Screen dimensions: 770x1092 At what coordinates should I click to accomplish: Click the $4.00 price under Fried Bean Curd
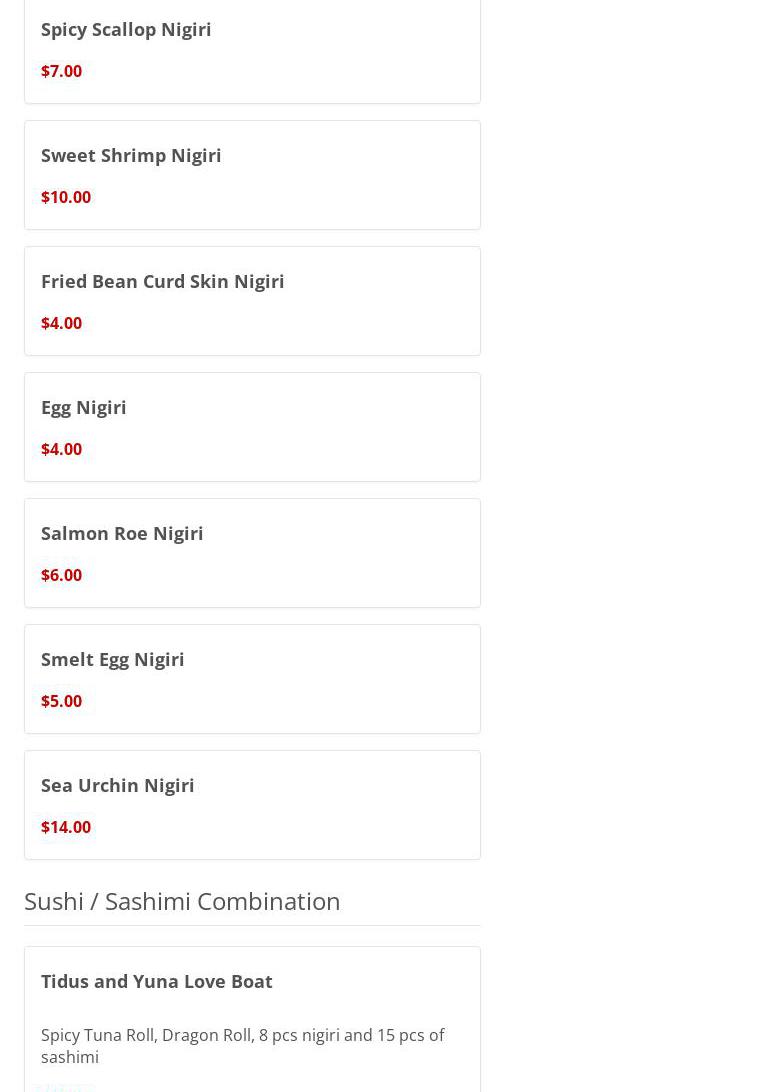(x=61, y=323)
